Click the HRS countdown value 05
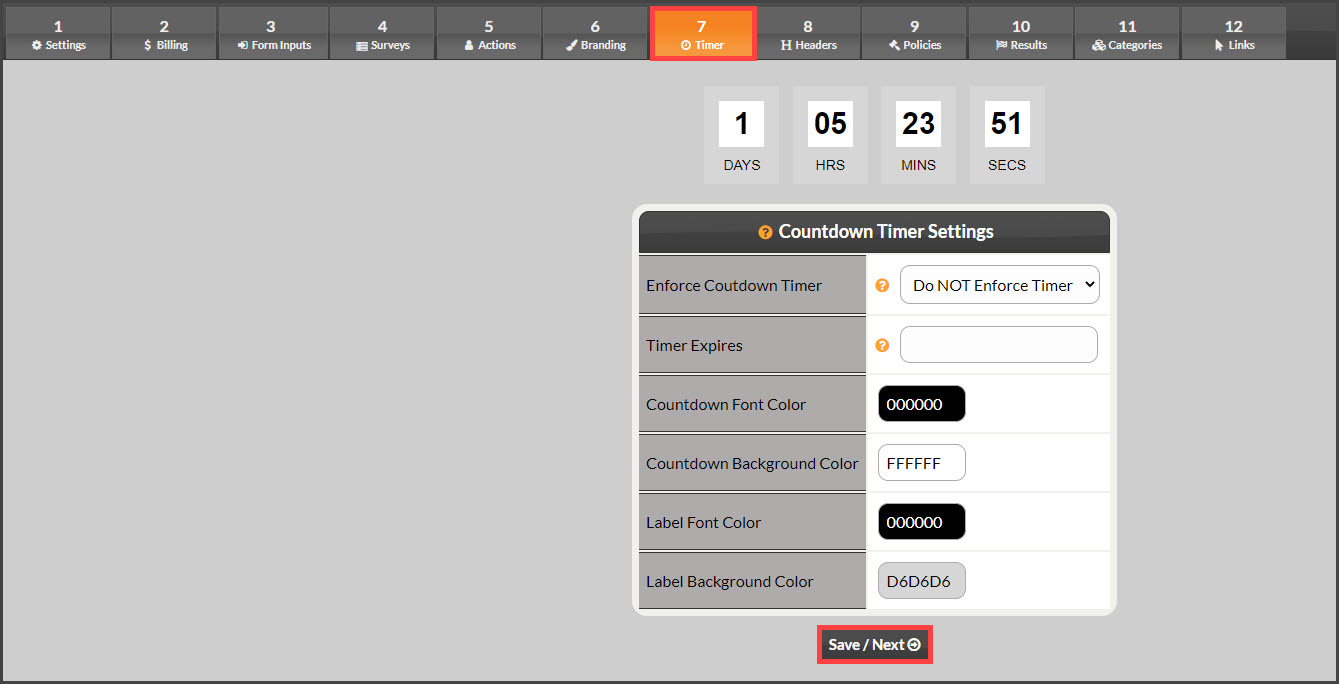 (830, 124)
